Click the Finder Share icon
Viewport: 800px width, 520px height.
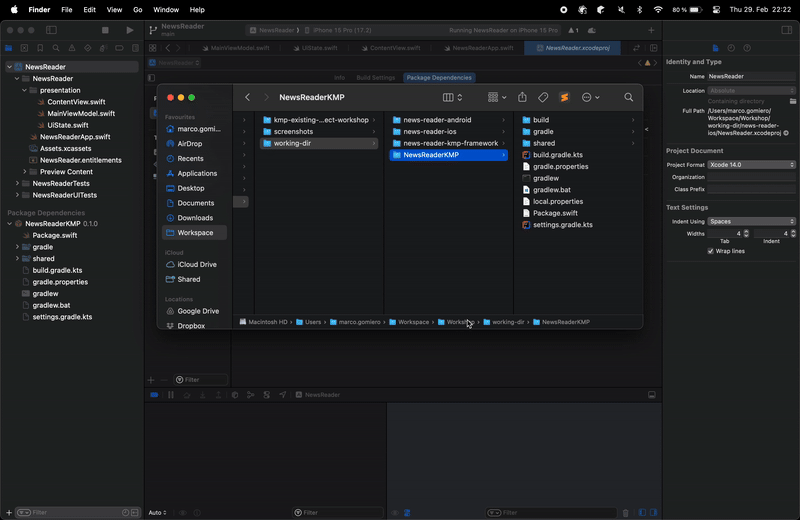point(522,97)
